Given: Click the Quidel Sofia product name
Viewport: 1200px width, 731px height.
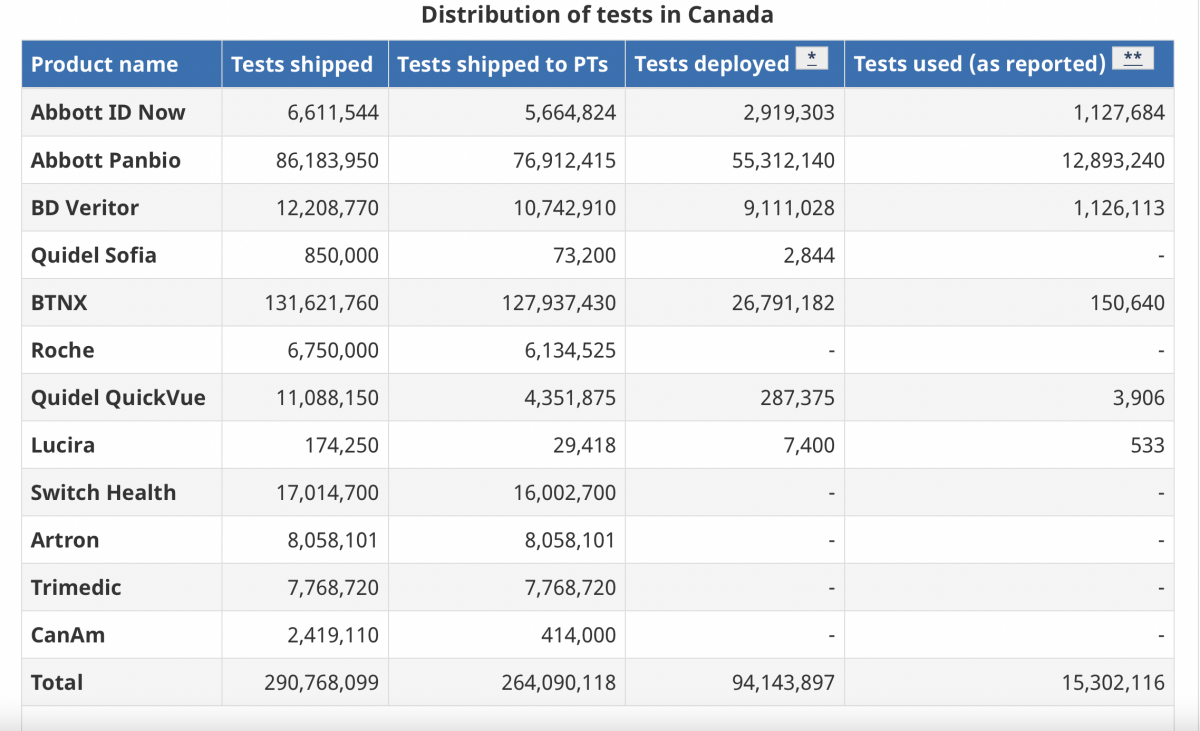Looking at the screenshot, I should (x=94, y=256).
